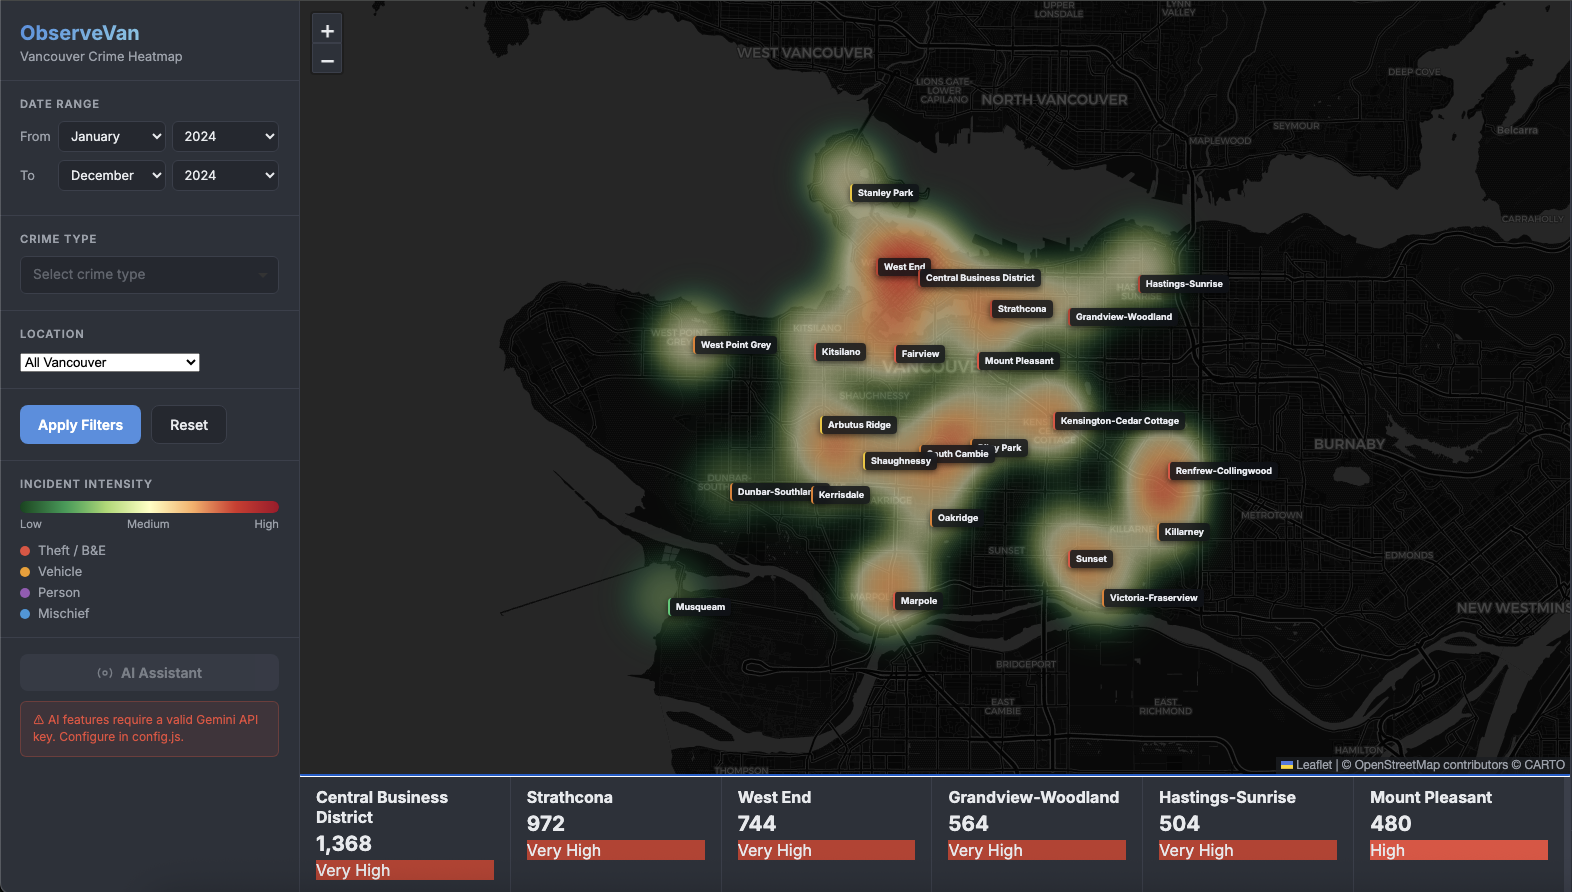This screenshot has width=1572, height=892.
Task: Click the West Point Grey marker
Action: click(735, 345)
